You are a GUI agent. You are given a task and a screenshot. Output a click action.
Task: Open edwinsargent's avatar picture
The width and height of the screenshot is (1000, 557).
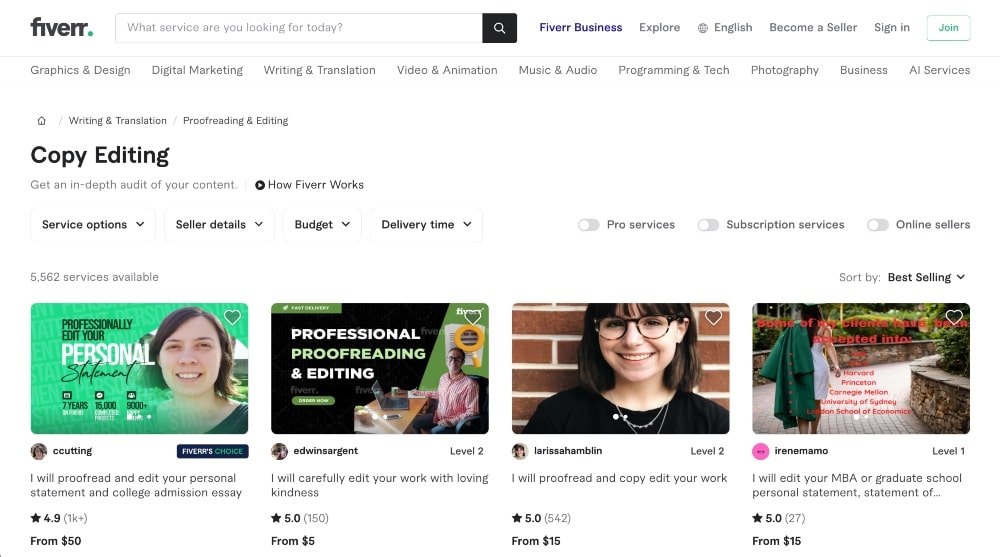point(279,452)
